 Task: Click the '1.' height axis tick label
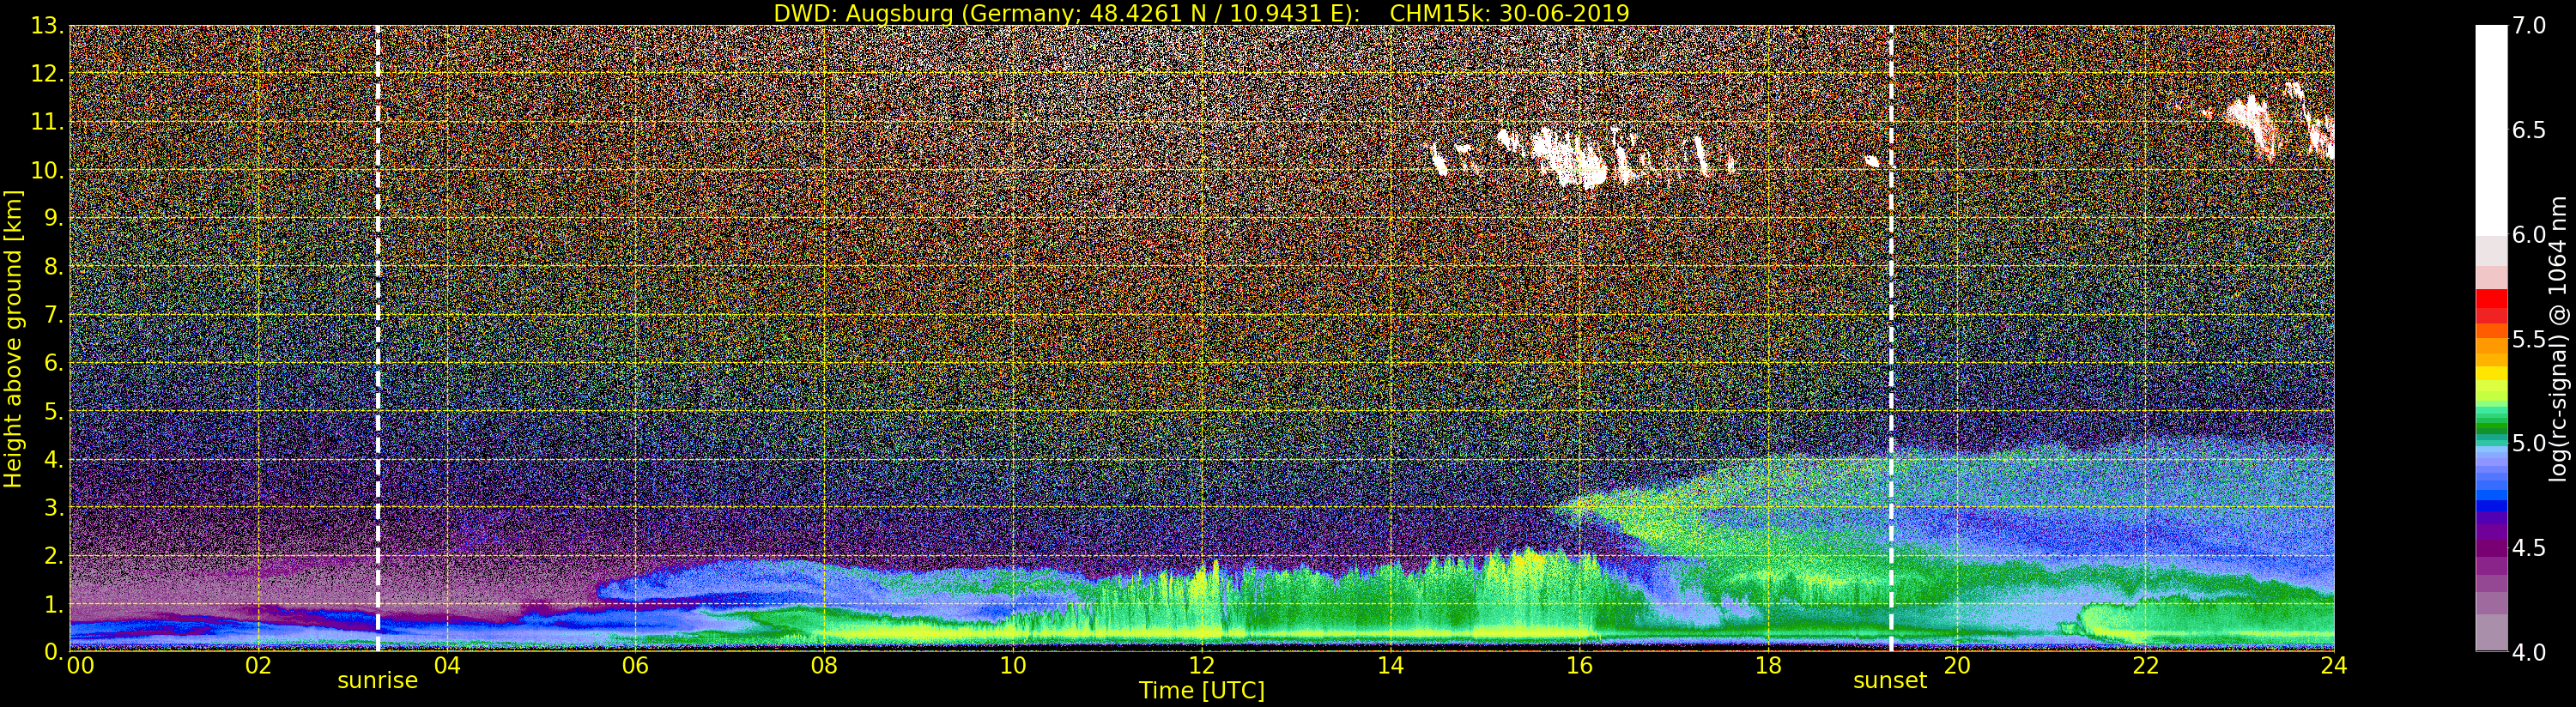54,603
